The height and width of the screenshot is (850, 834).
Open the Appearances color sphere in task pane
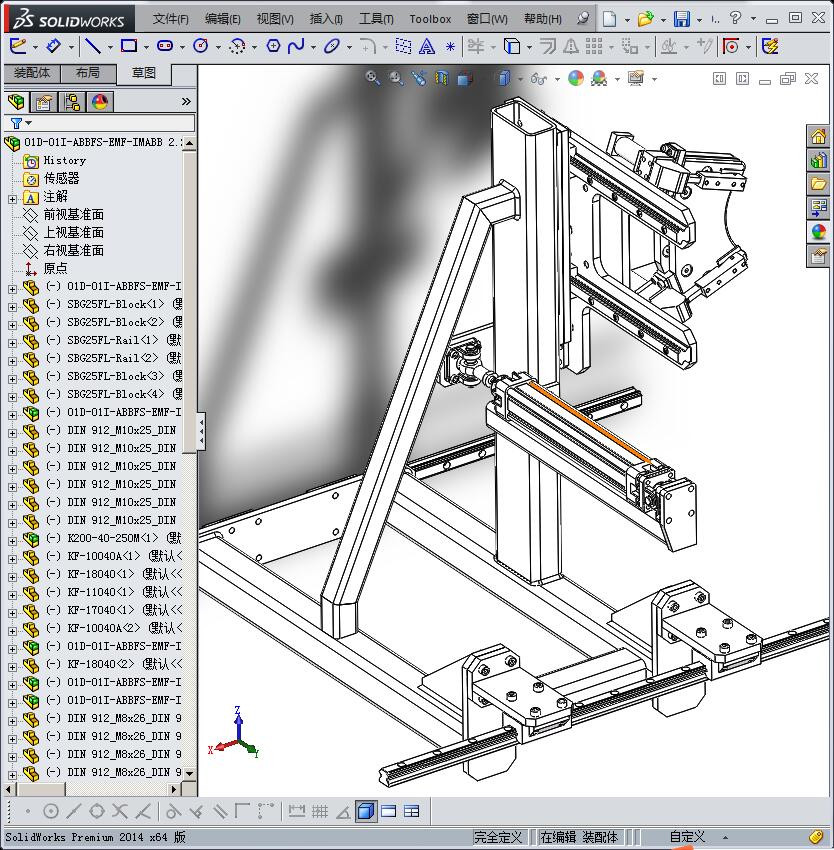pos(819,232)
